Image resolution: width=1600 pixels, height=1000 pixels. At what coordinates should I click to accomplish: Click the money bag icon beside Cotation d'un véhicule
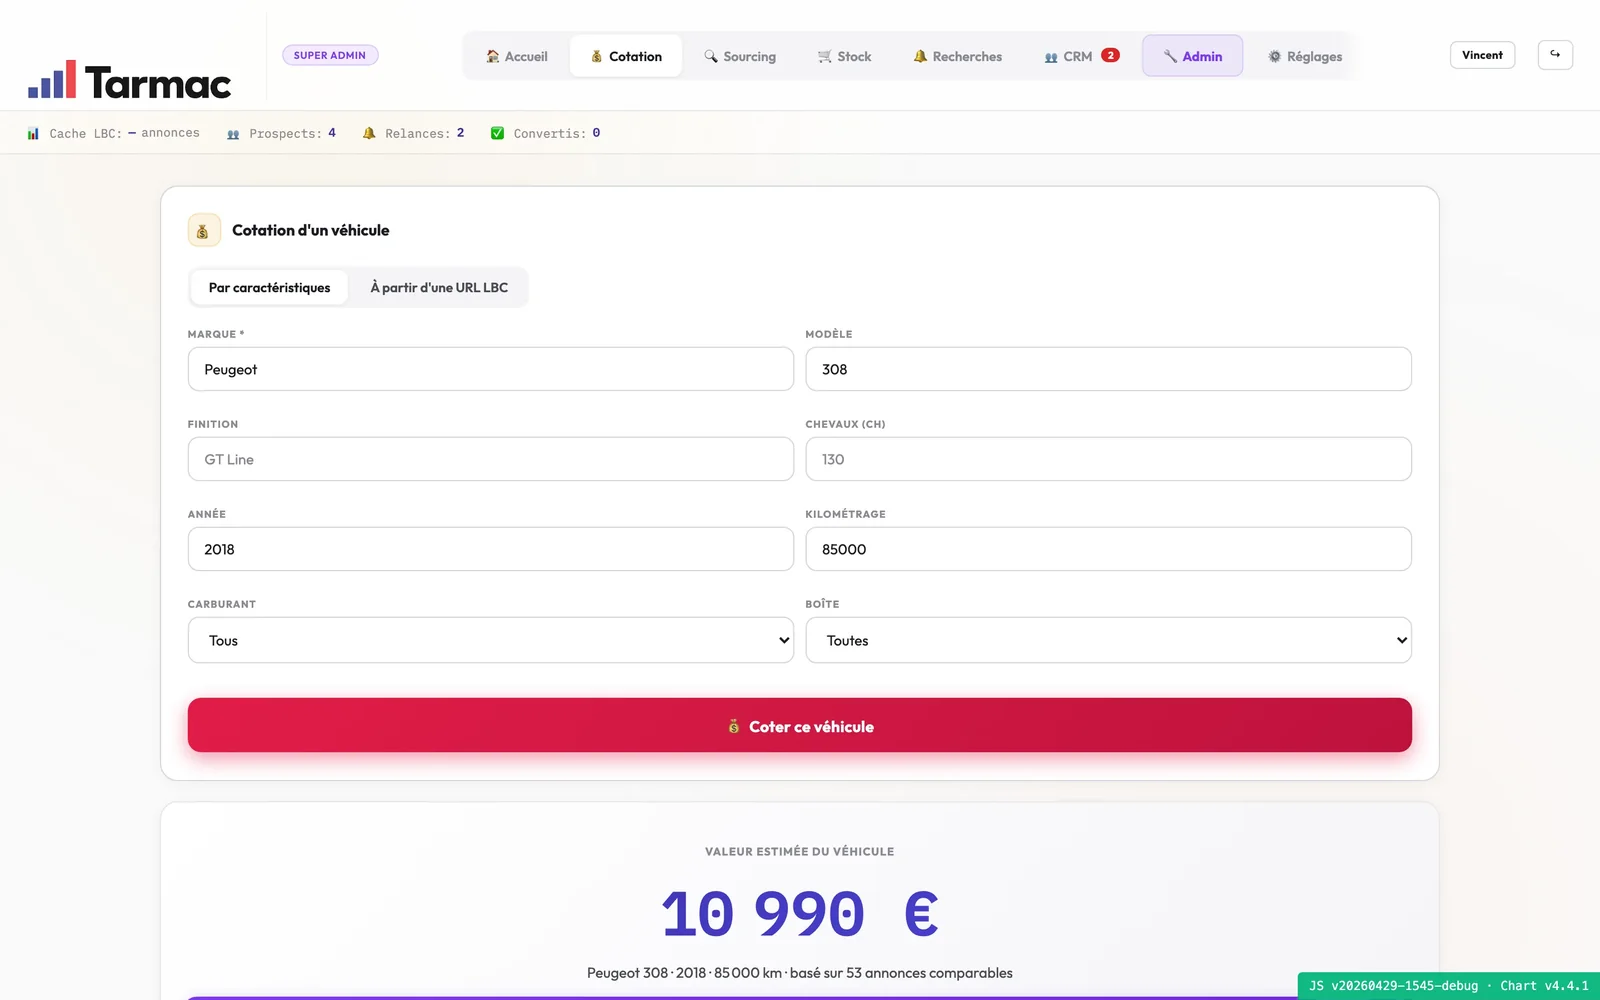204,230
